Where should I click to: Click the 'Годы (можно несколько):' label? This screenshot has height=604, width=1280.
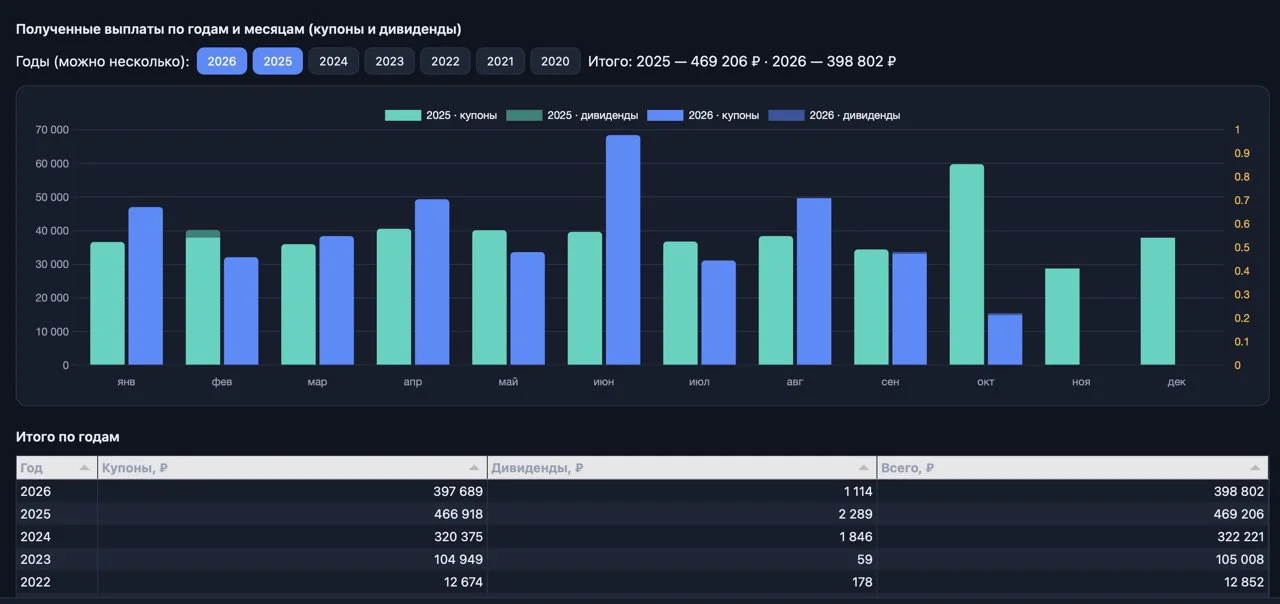tap(102, 62)
